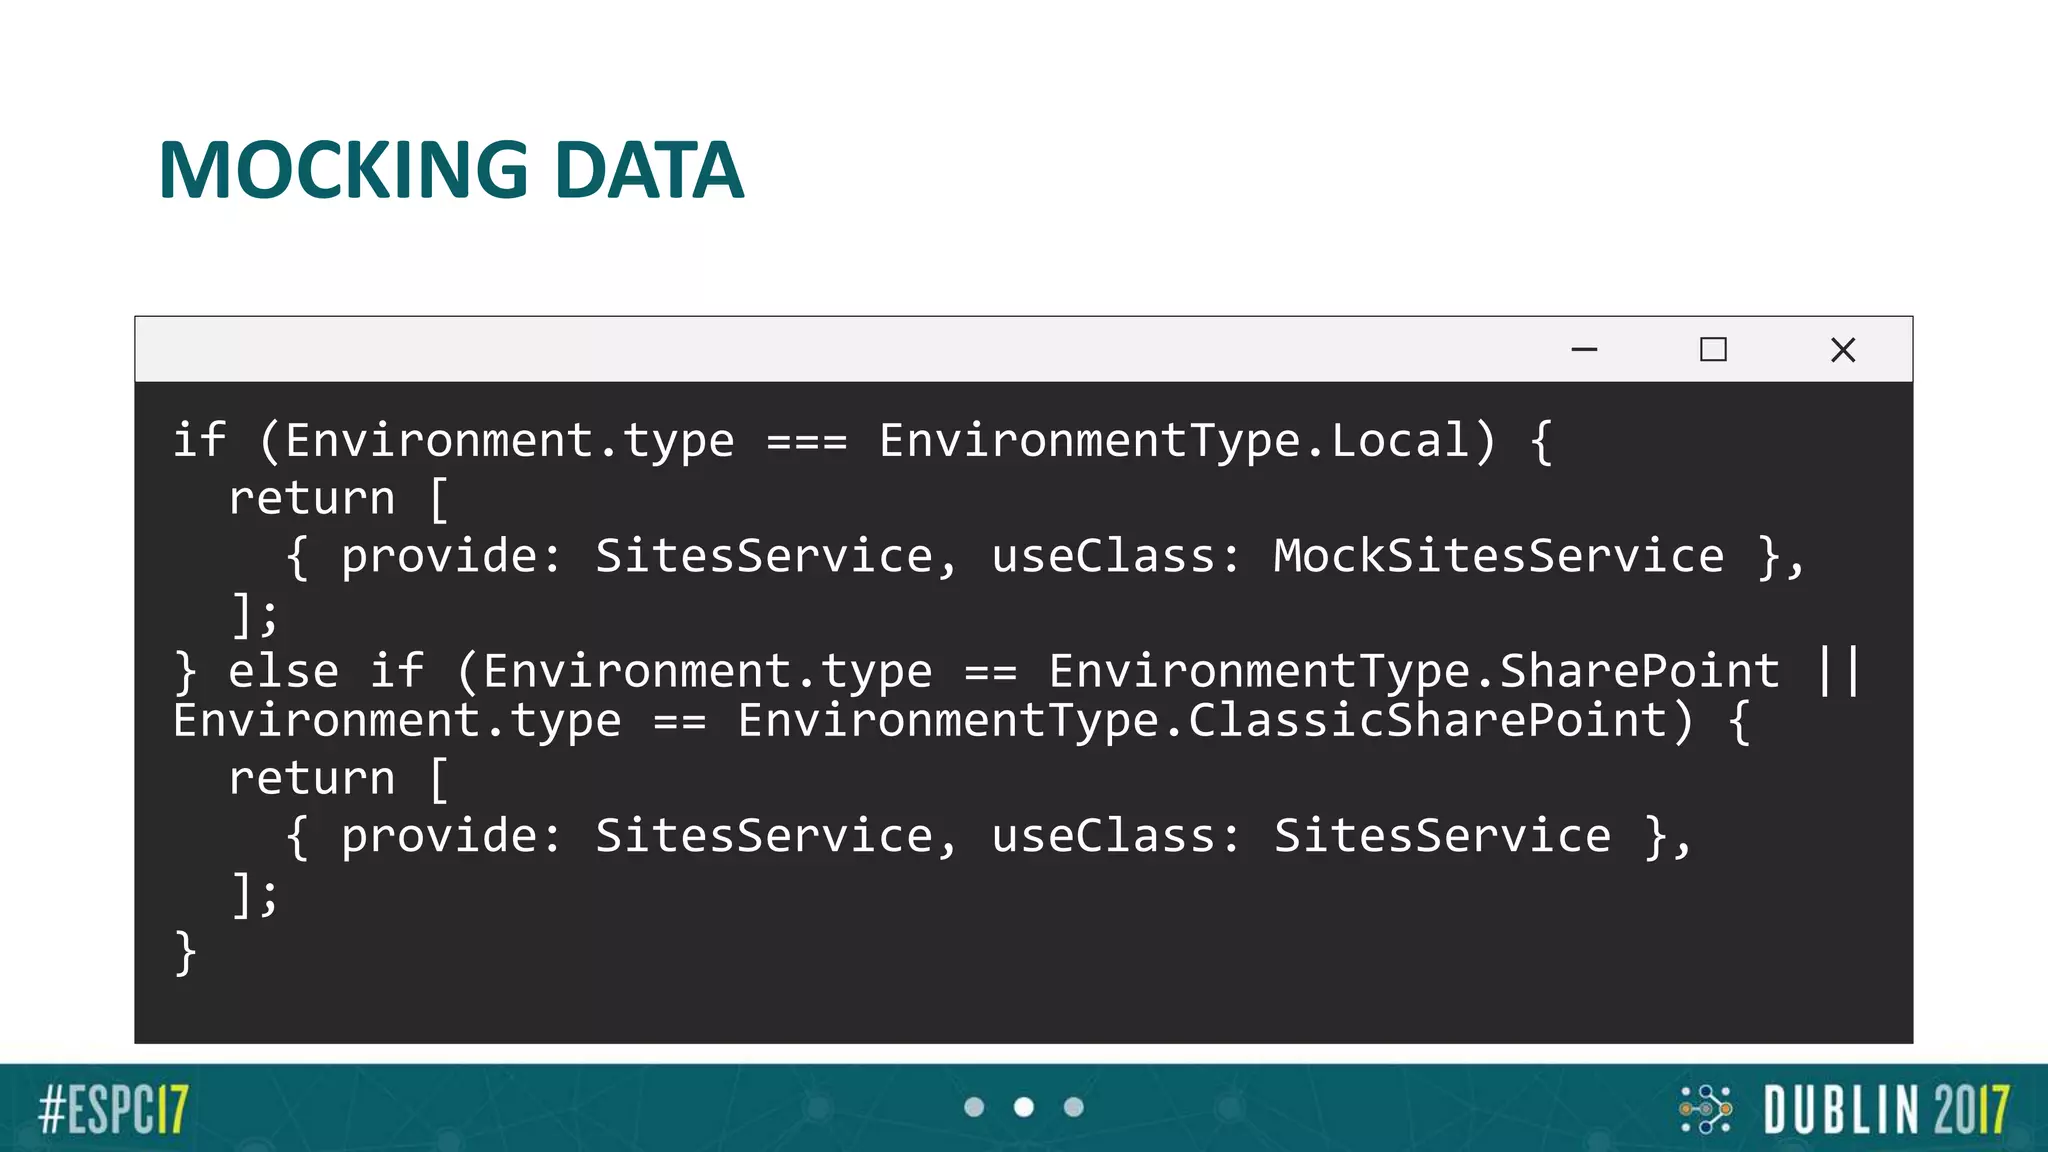
Task: Click the bright middle pagination dot
Action: coord(1024,1107)
